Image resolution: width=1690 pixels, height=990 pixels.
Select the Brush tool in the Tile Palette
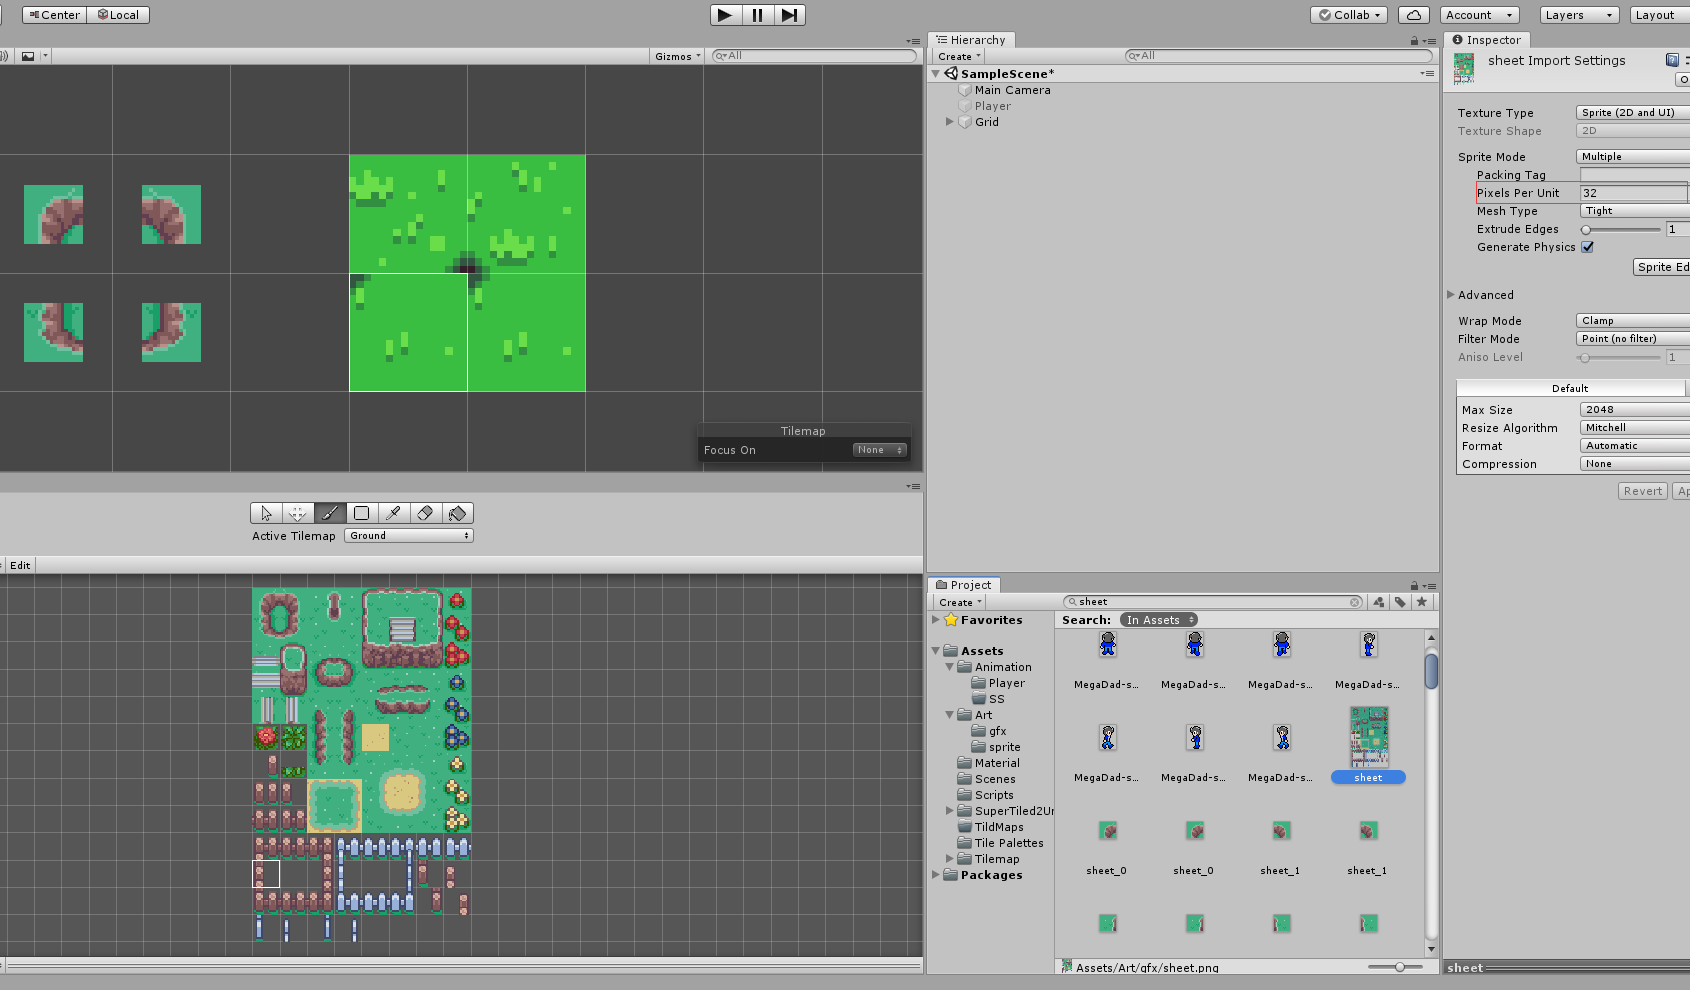coord(330,513)
